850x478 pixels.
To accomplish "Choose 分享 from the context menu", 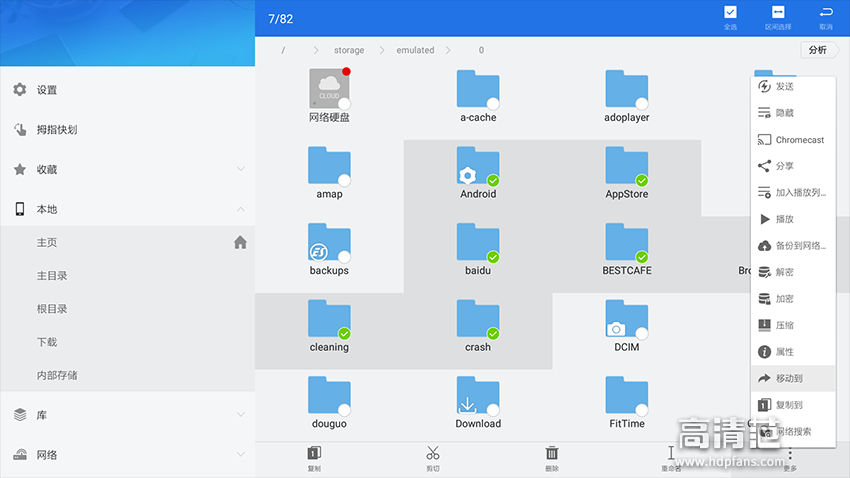I will pos(793,166).
